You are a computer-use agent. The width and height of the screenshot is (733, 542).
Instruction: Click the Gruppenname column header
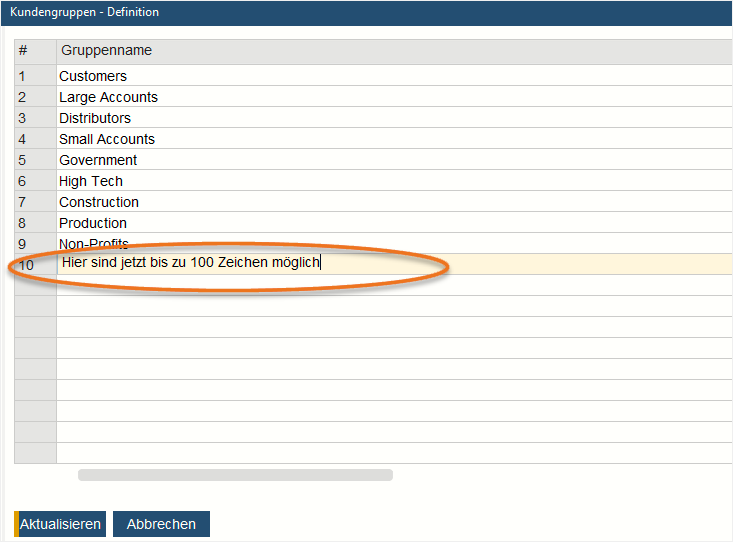[106, 50]
